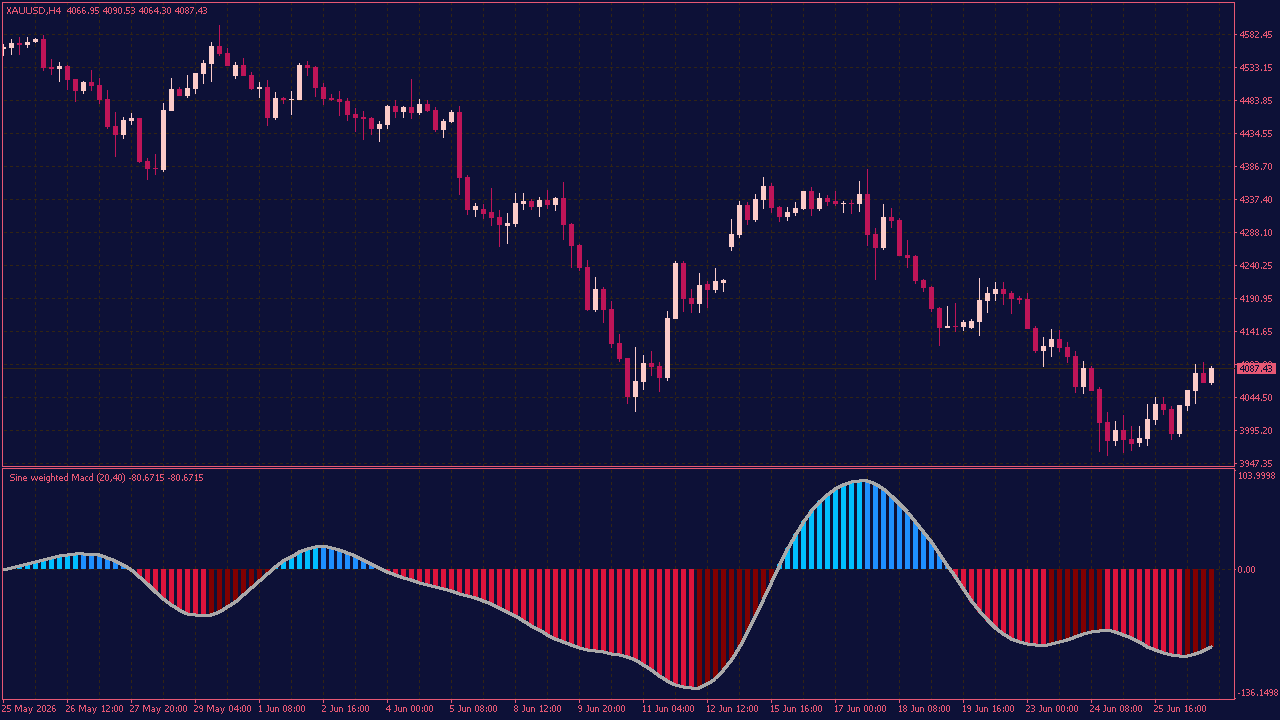Click the 4483.85 price axis label
1280x720 pixels.
(1255, 101)
